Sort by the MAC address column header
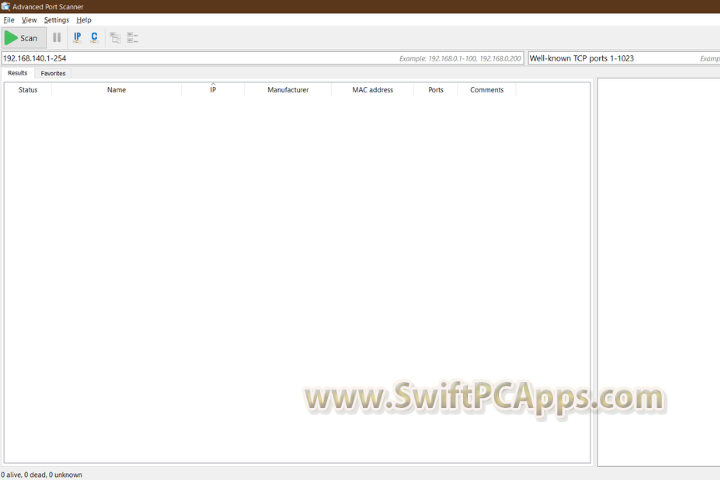The height and width of the screenshot is (480, 720). pyautogui.click(x=372, y=90)
